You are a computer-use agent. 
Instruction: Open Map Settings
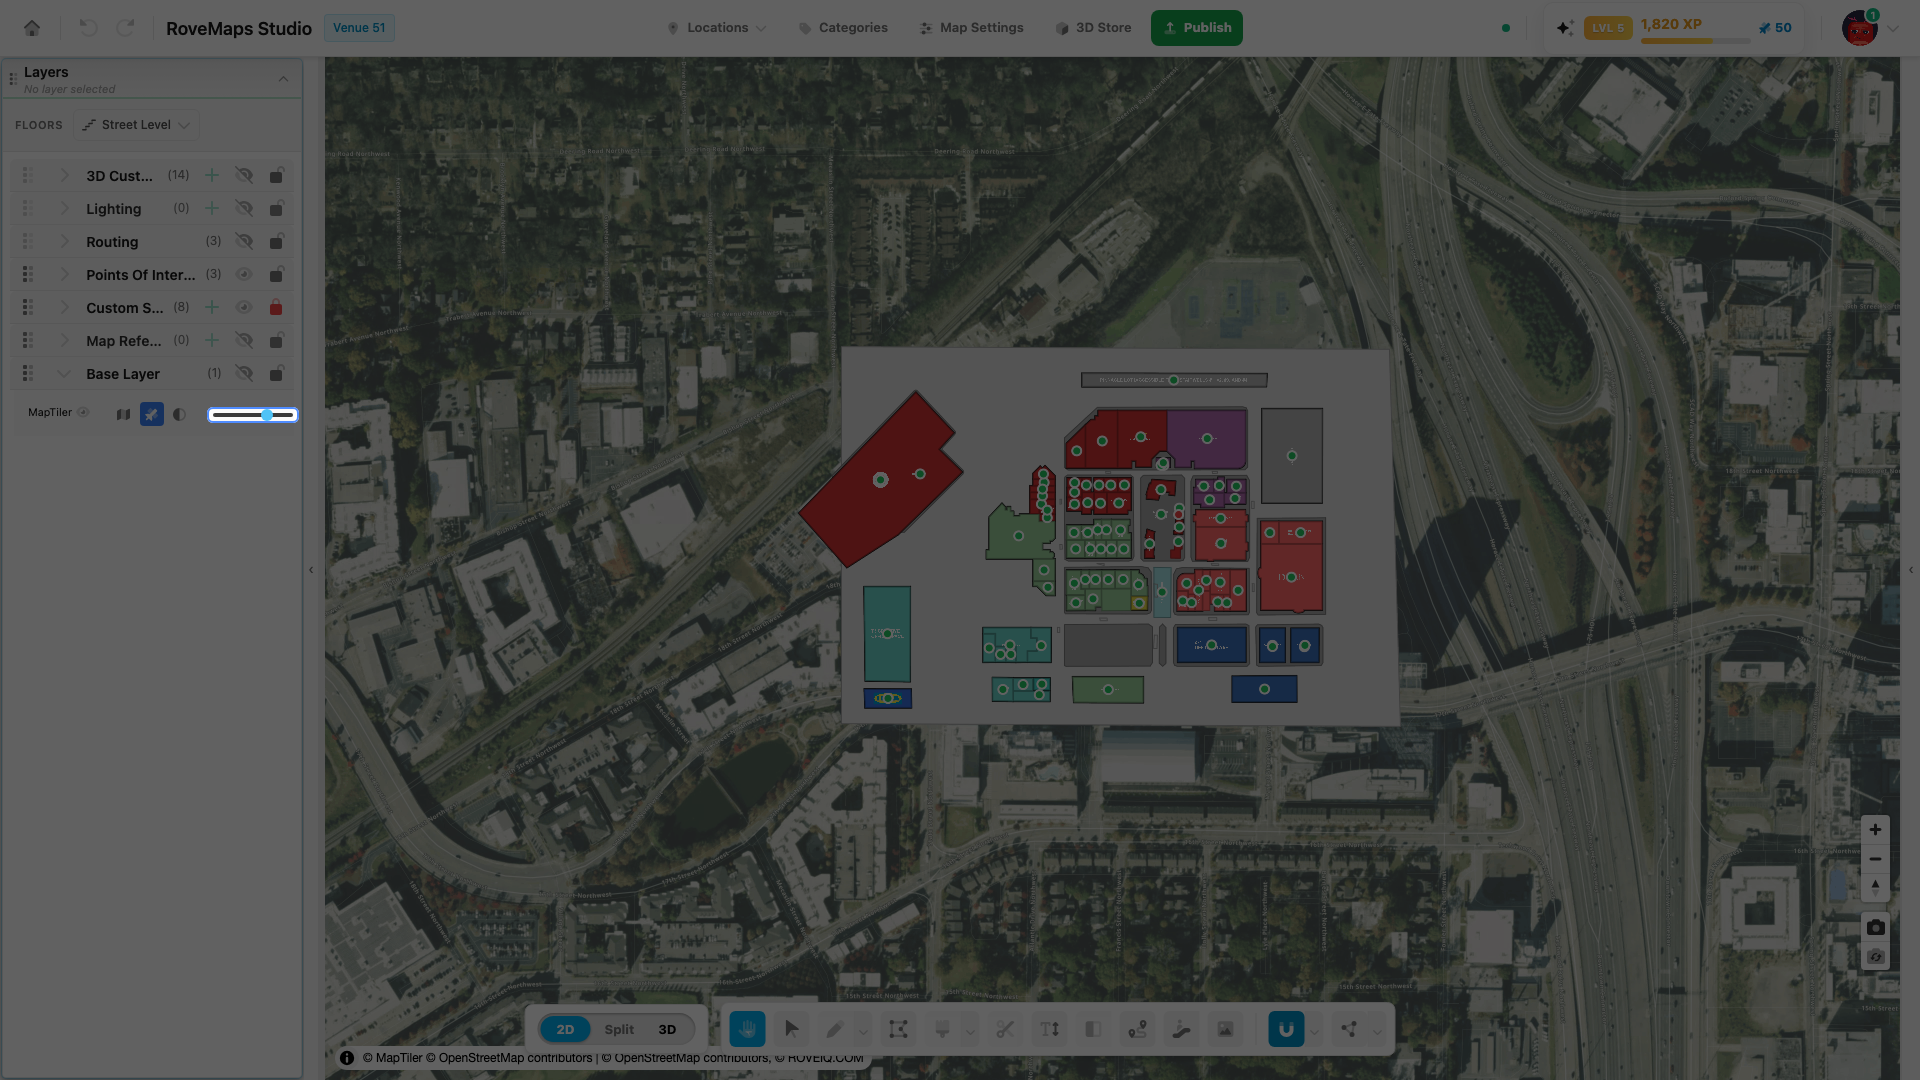pyautogui.click(x=971, y=28)
